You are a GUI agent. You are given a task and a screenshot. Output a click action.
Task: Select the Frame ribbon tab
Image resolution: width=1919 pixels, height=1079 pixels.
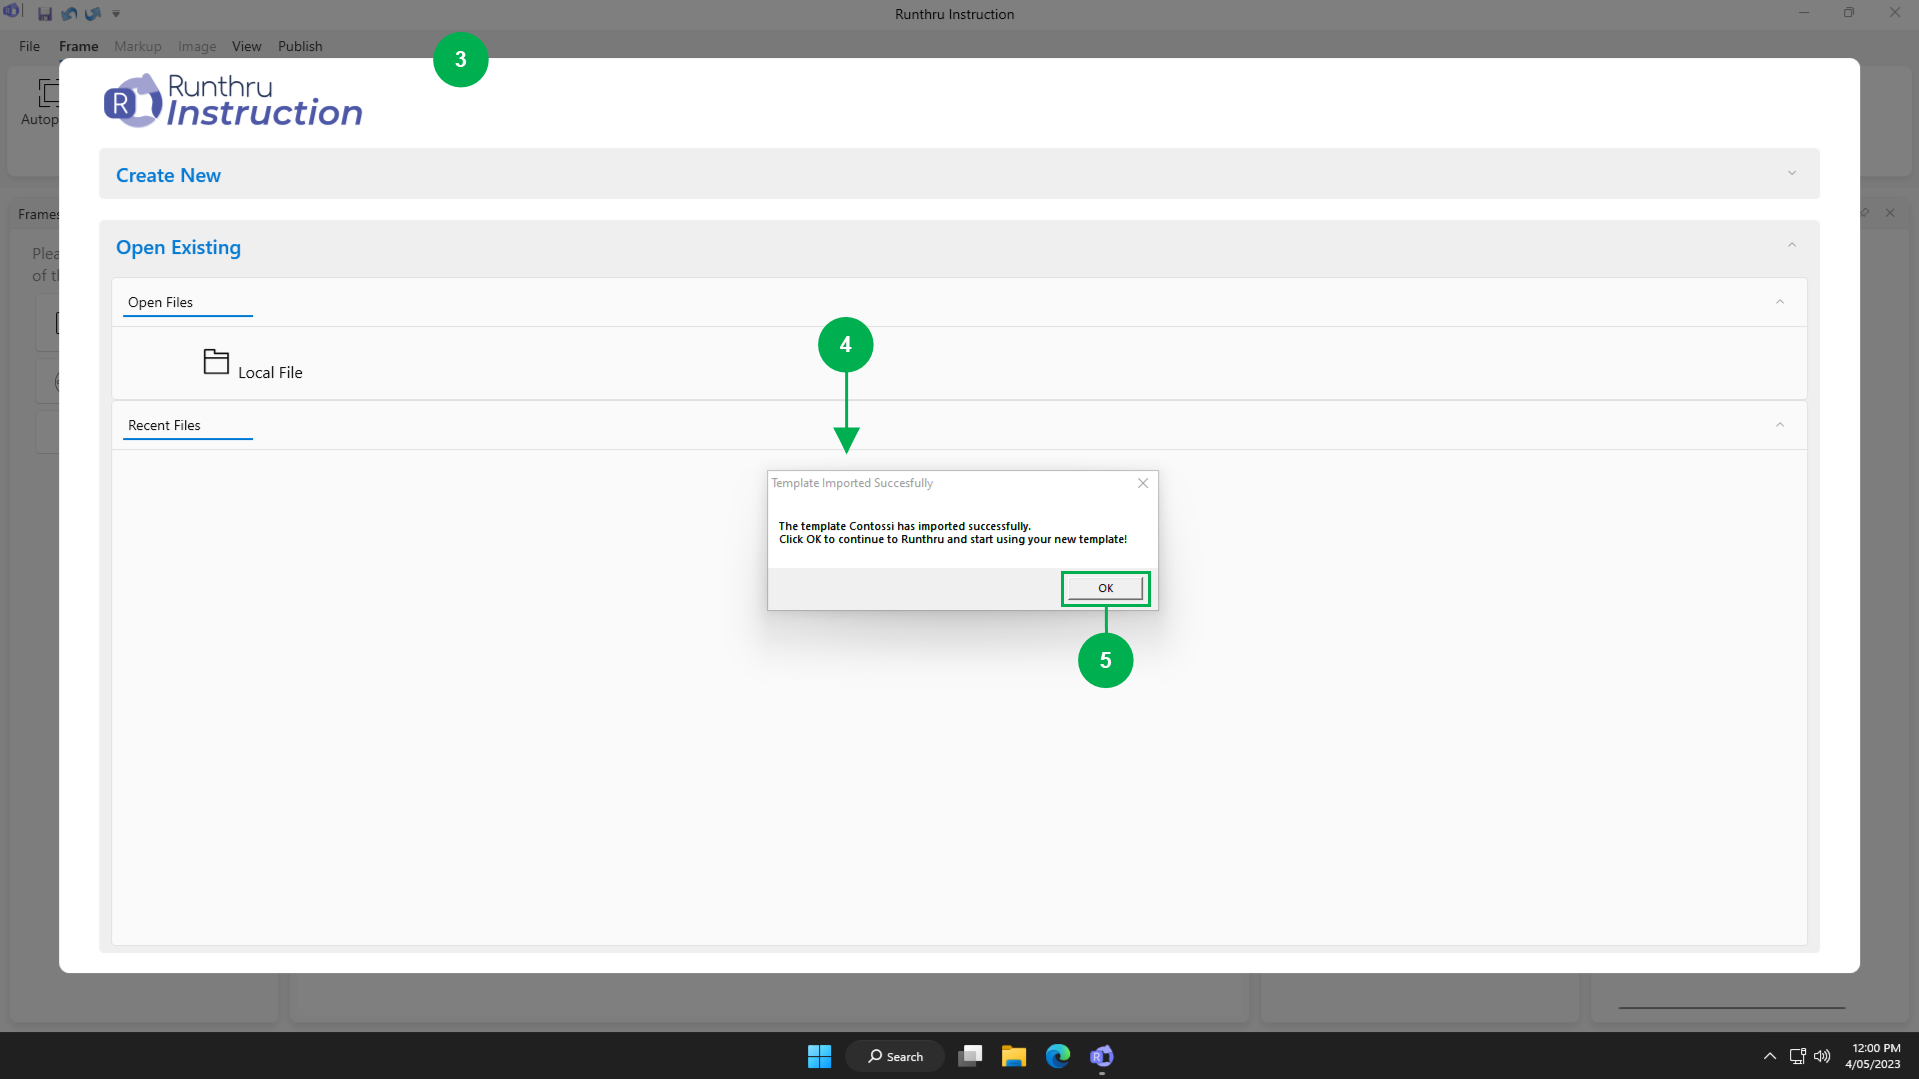click(x=78, y=46)
